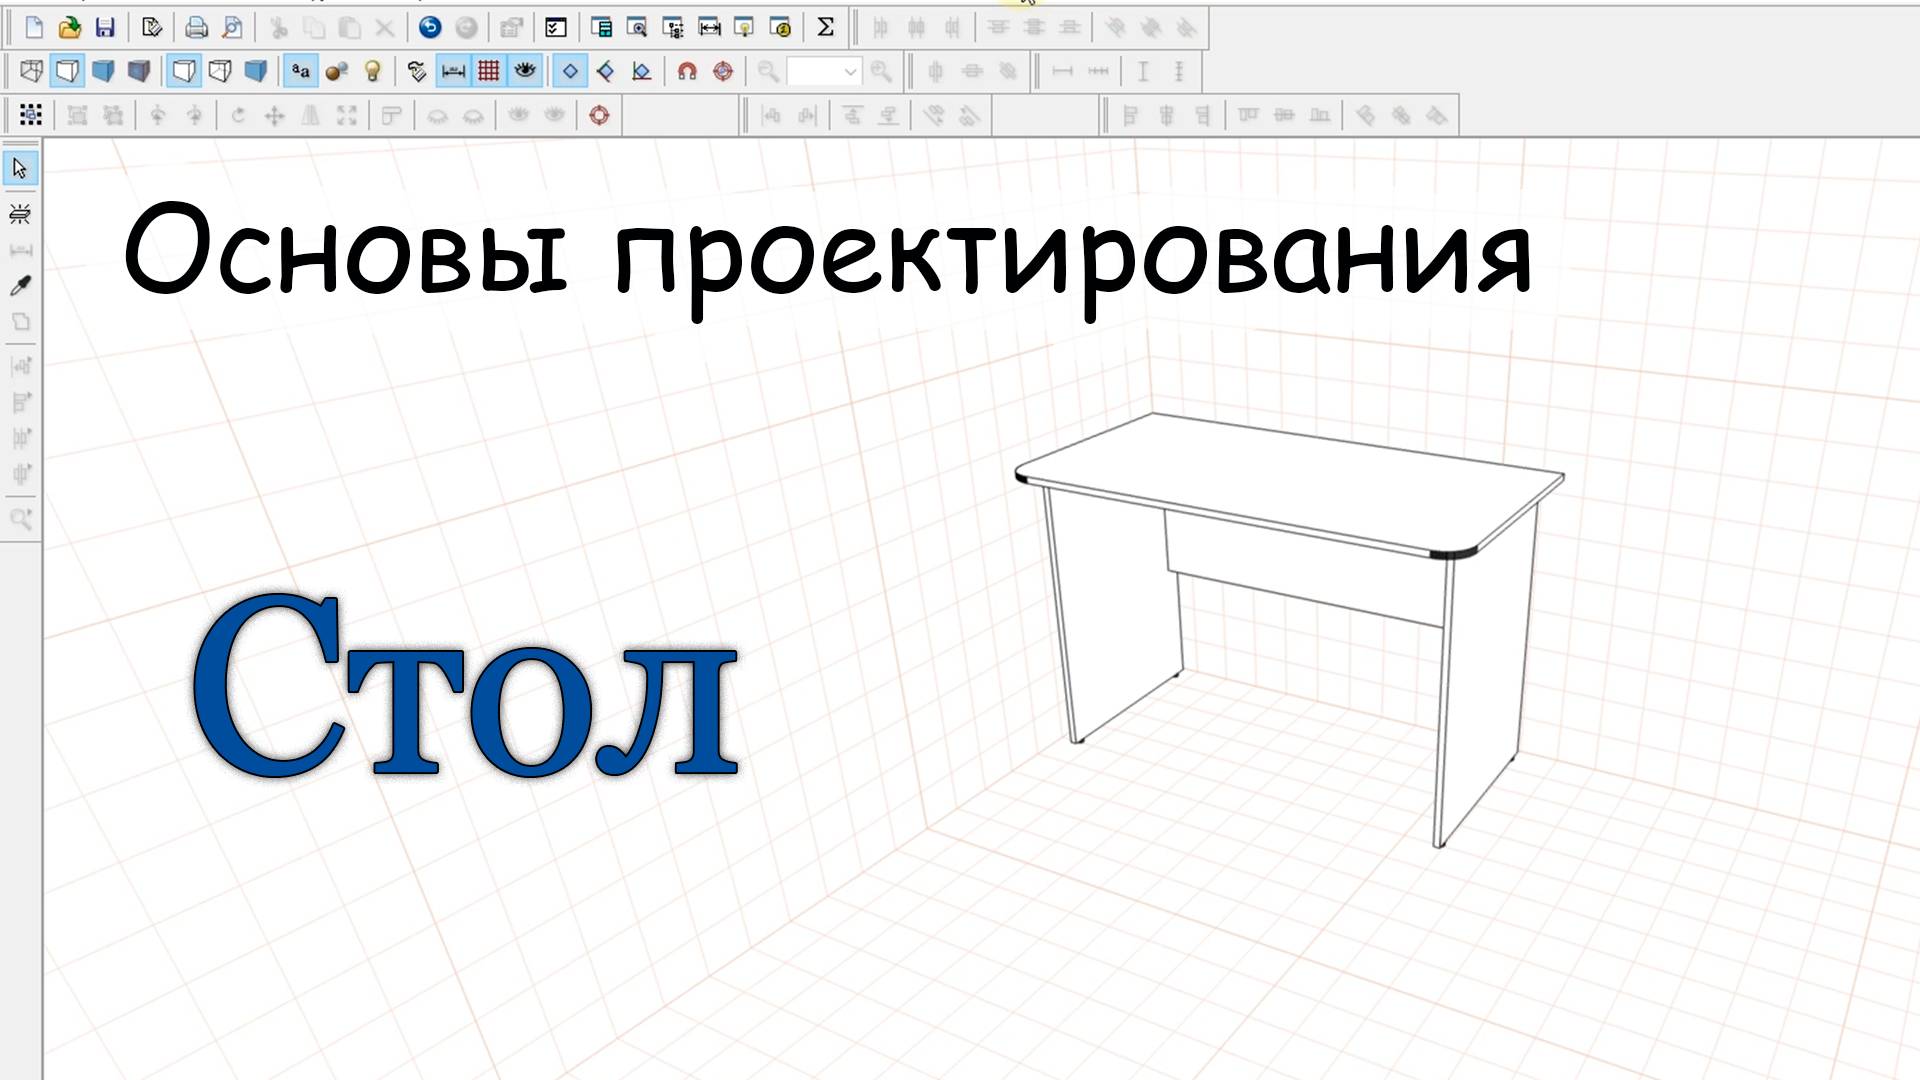The height and width of the screenshot is (1080, 1920).
Task: Toggle dimension lines display button
Action: pos(453,71)
